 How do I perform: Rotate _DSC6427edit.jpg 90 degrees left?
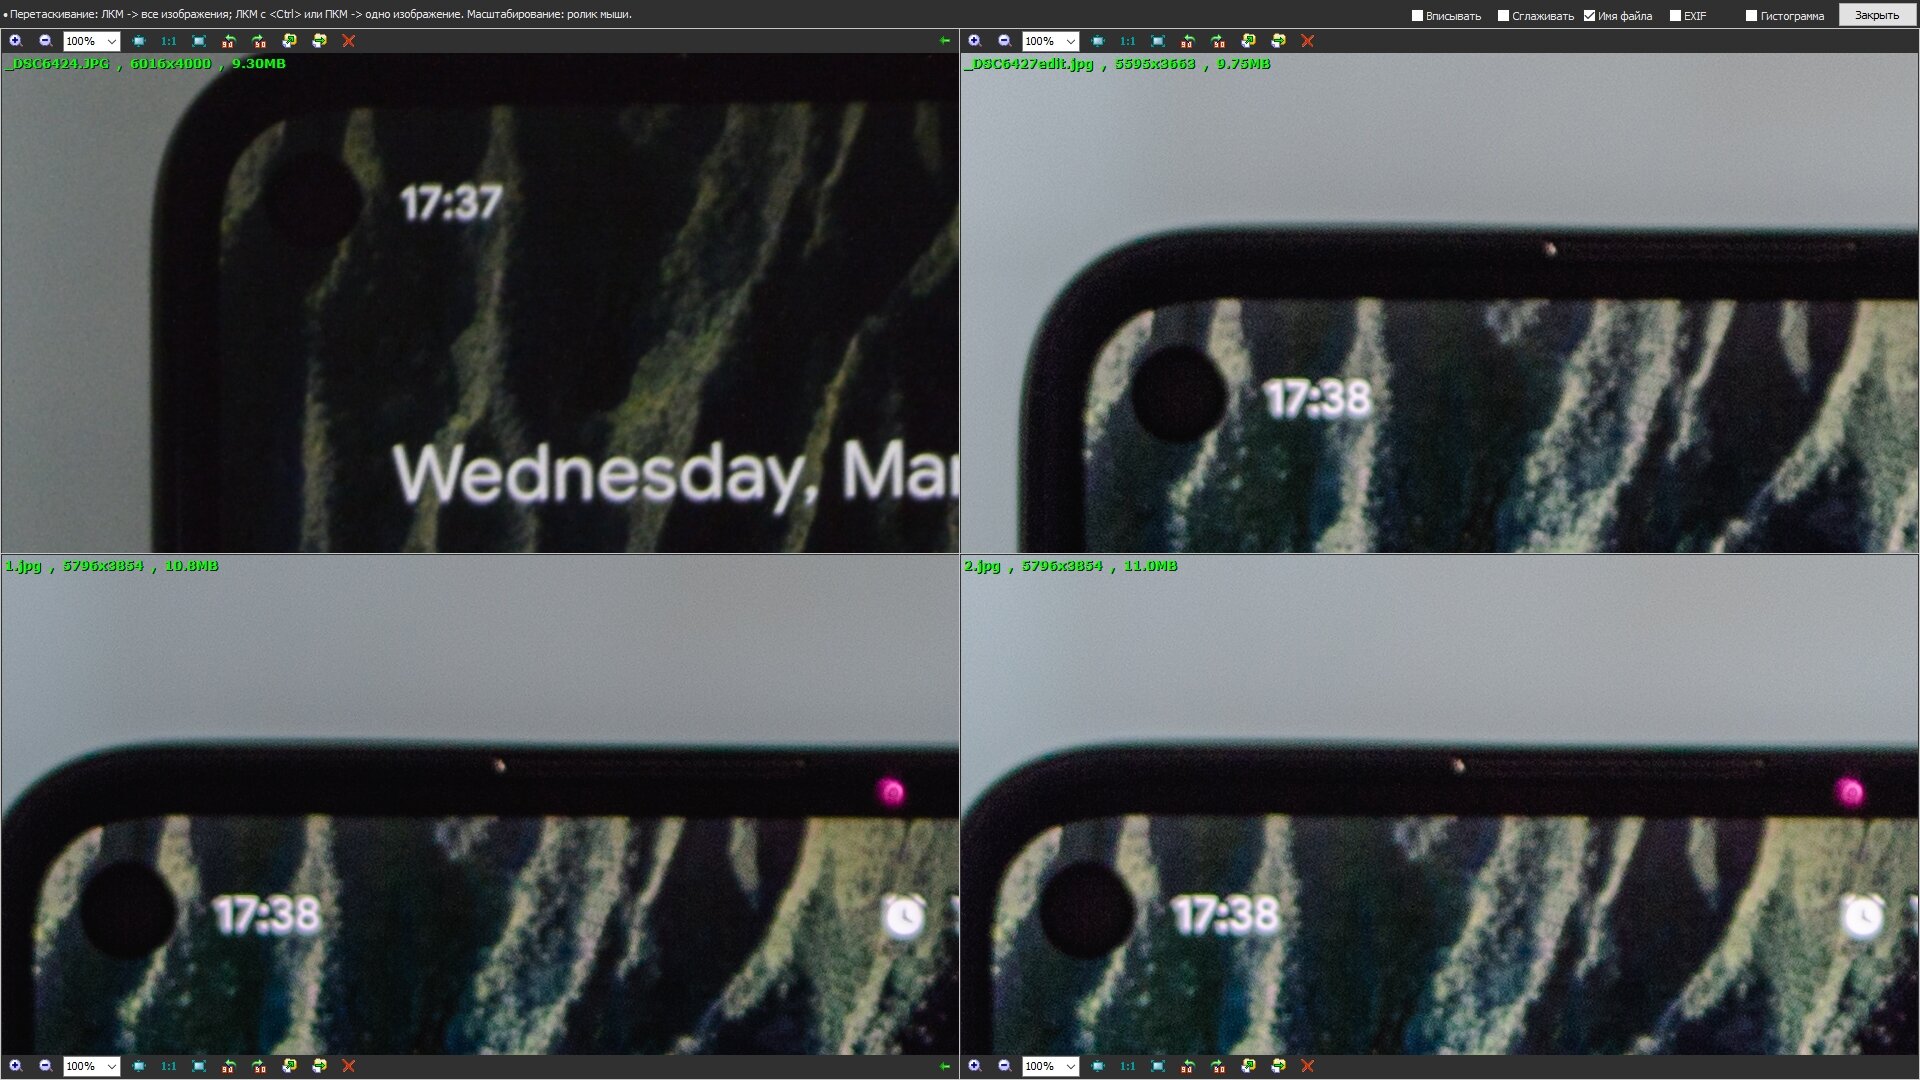coord(1188,41)
